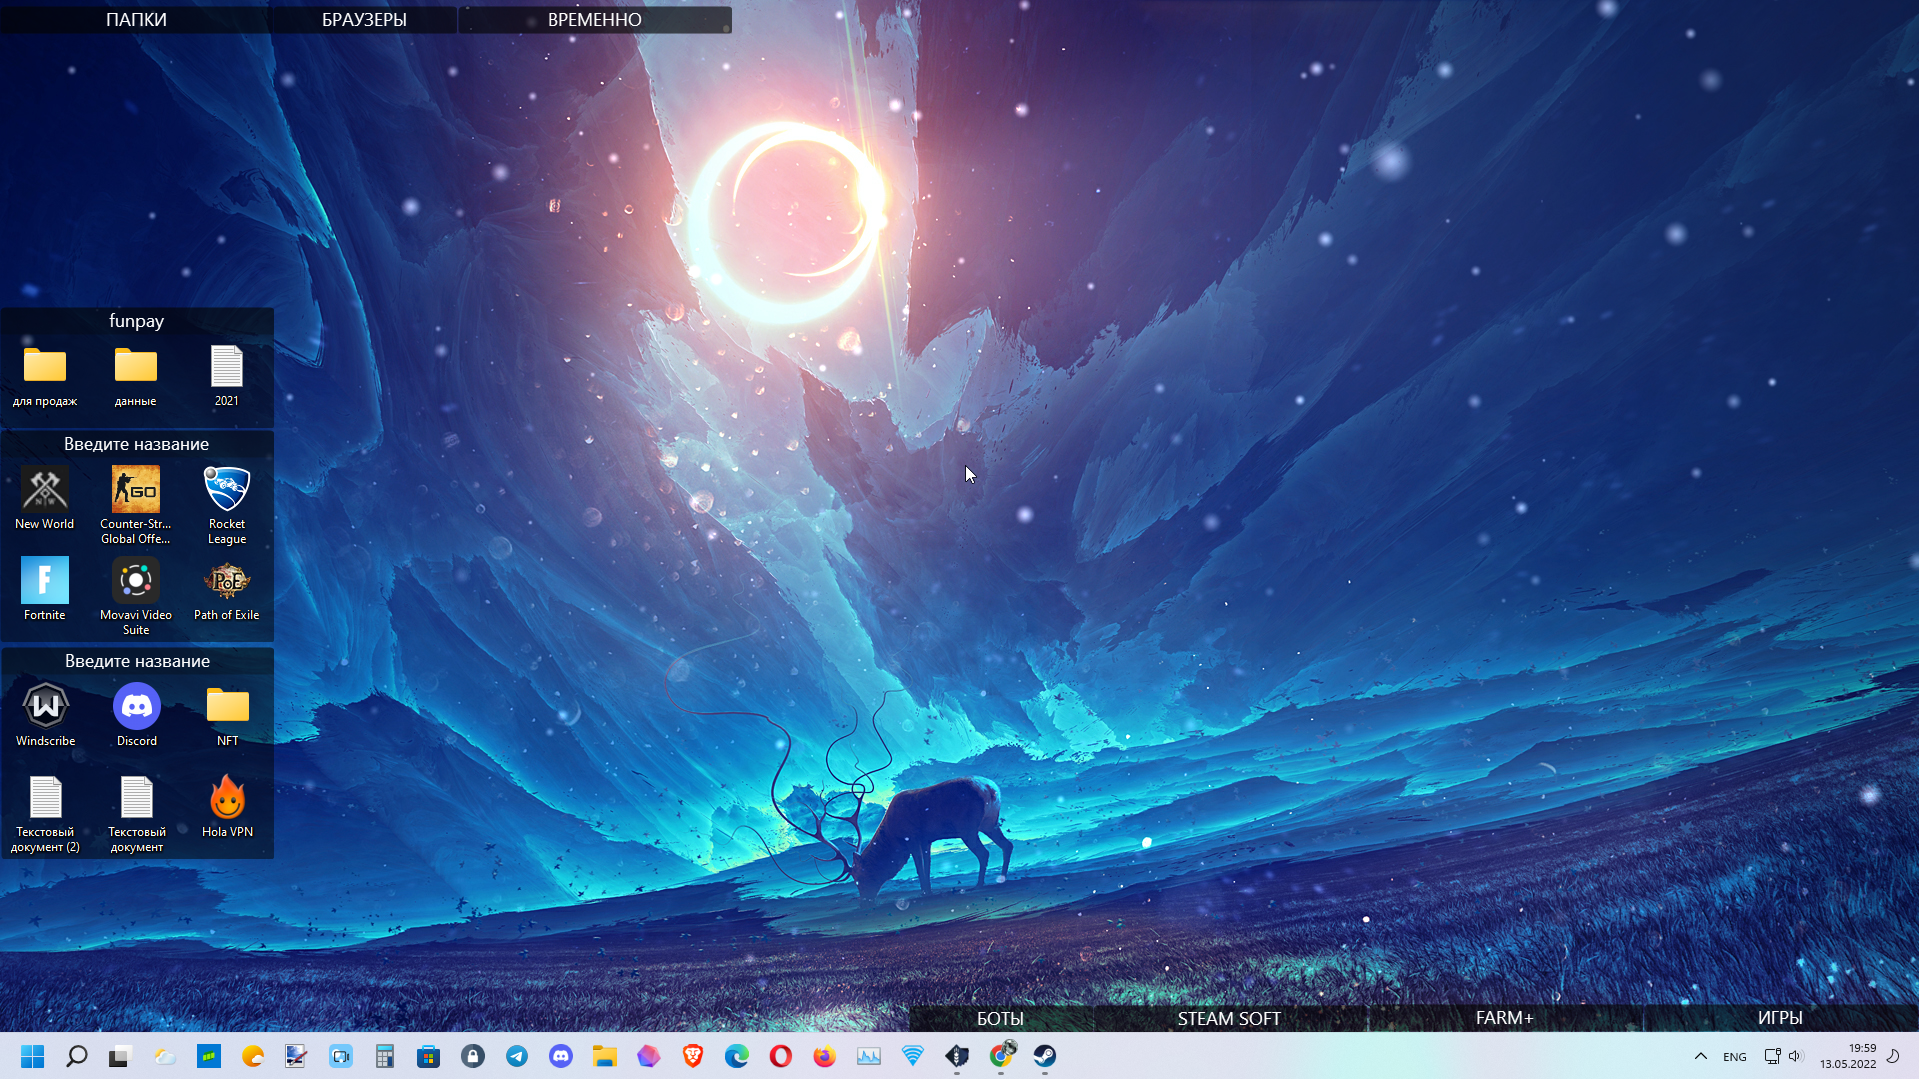The width and height of the screenshot is (1919, 1079).
Task: Click the funpay group title
Action: click(137, 321)
